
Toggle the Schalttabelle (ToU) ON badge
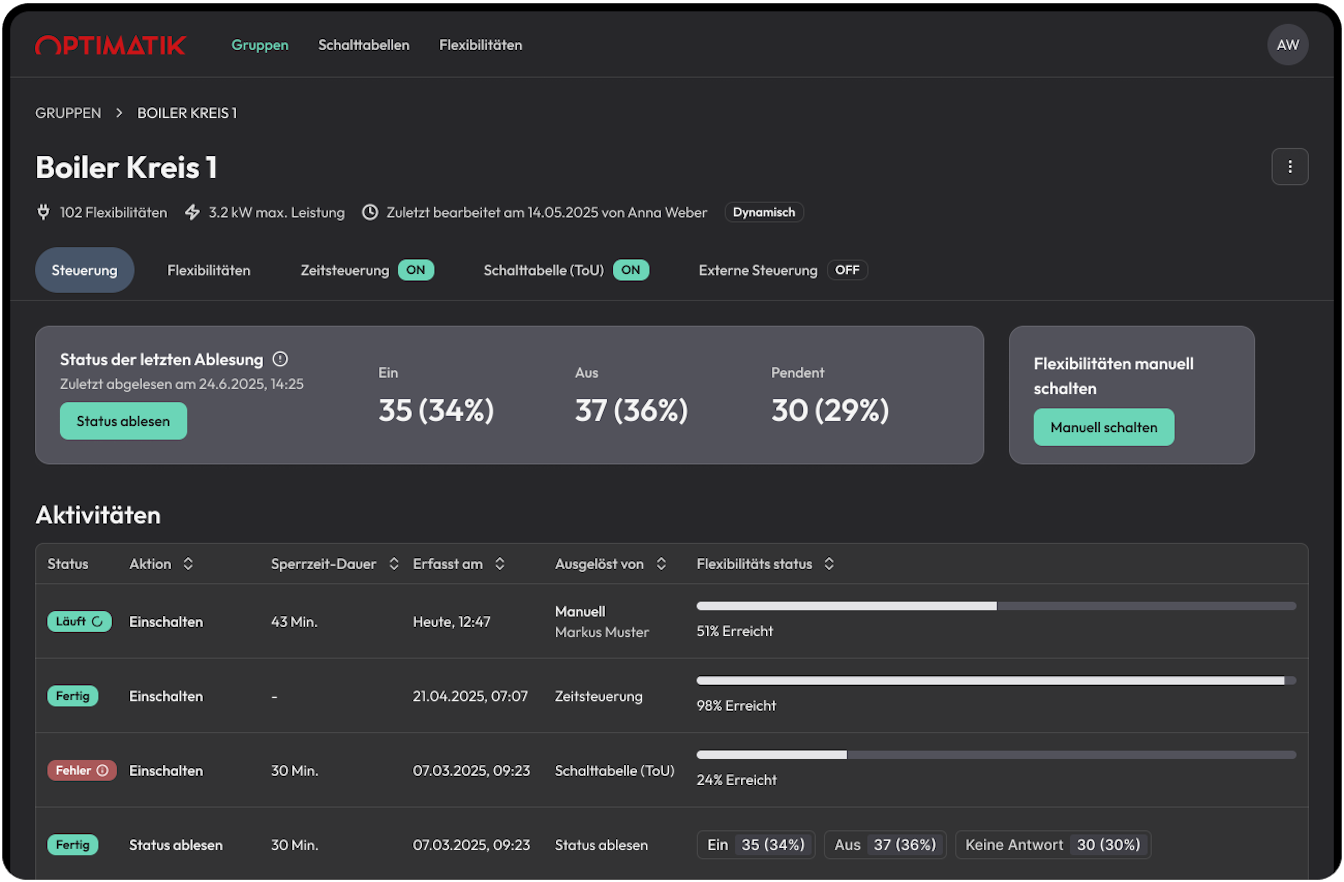tap(631, 270)
